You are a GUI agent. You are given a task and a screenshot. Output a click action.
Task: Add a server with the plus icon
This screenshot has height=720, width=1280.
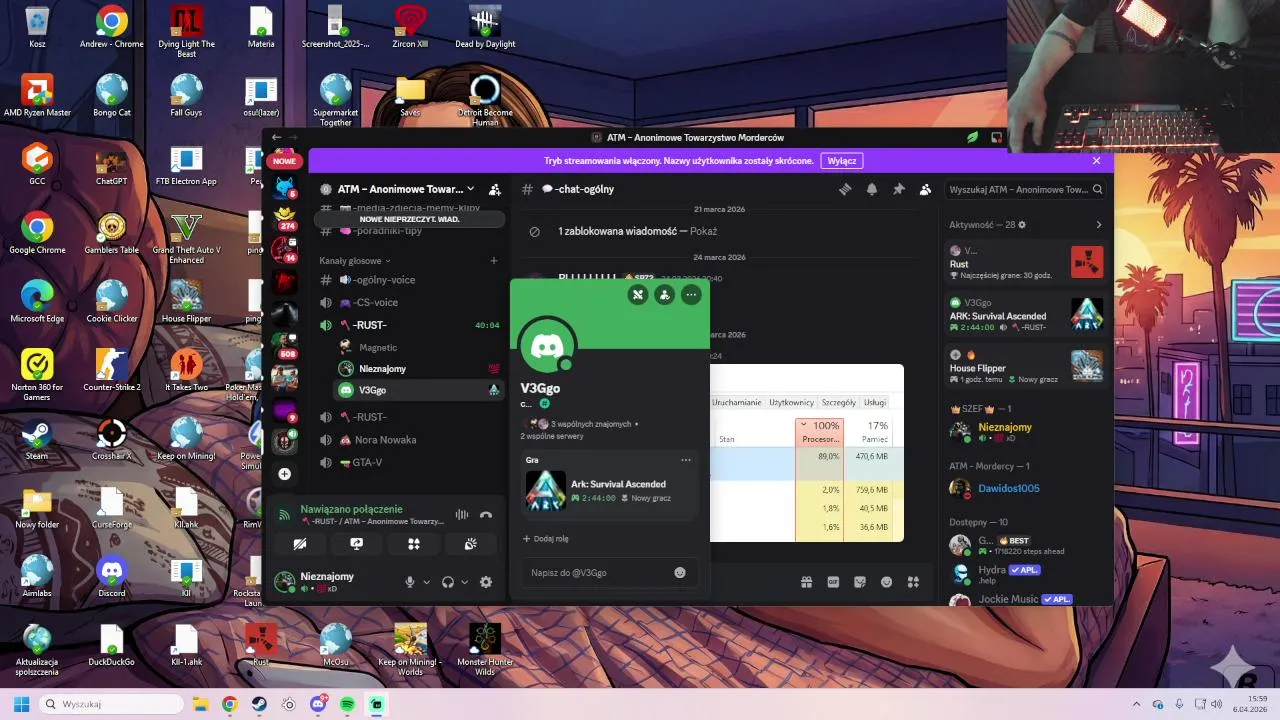click(285, 474)
